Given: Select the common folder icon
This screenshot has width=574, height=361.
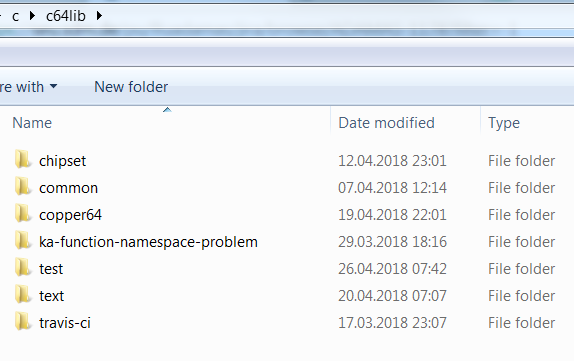Looking at the screenshot, I should 23,187.
